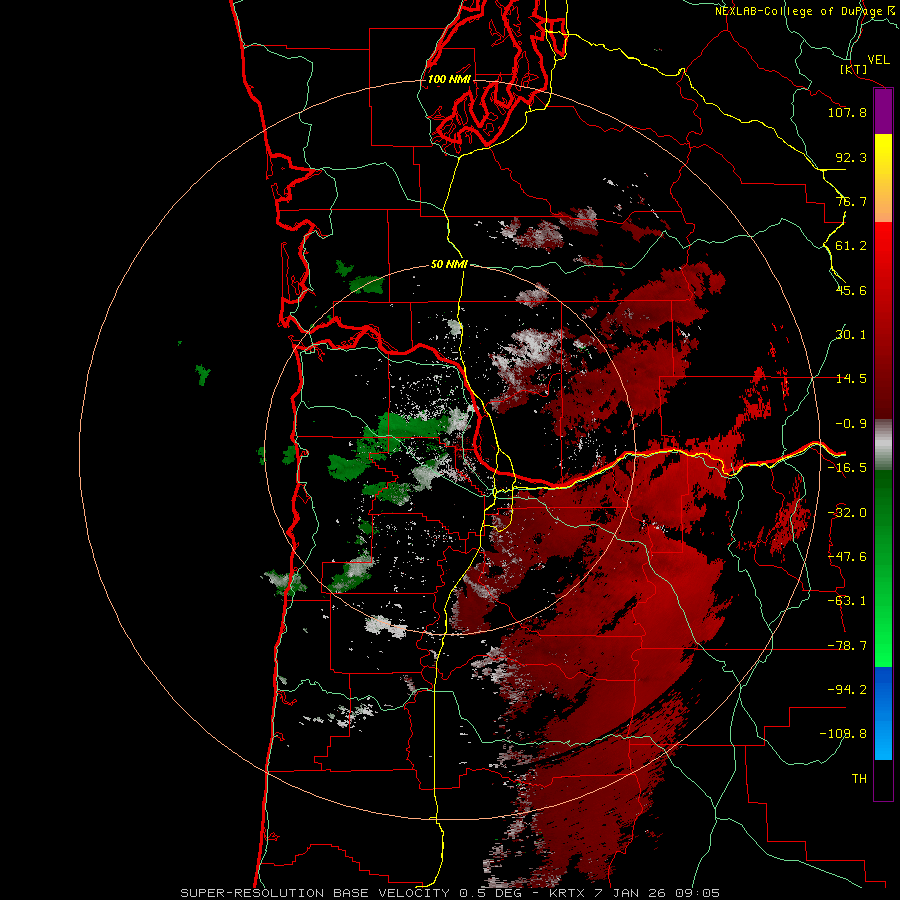Click the -32.0 value on the velocity scale
The width and height of the screenshot is (900, 900).
pos(847,513)
